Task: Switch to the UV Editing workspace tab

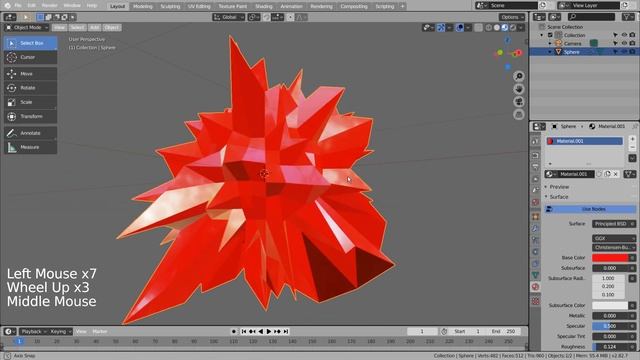Action: 199,6
